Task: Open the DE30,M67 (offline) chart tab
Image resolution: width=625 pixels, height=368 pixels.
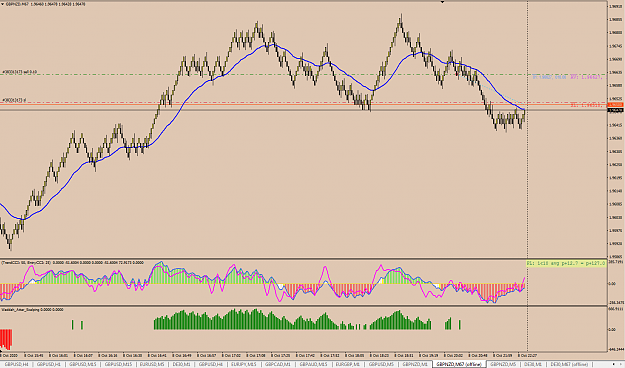Action: (x=568, y=364)
